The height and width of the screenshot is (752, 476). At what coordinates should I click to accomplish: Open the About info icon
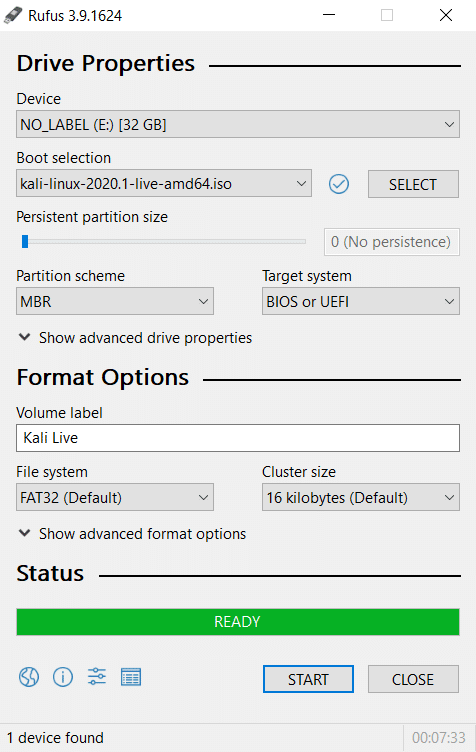pyautogui.click(x=63, y=677)
